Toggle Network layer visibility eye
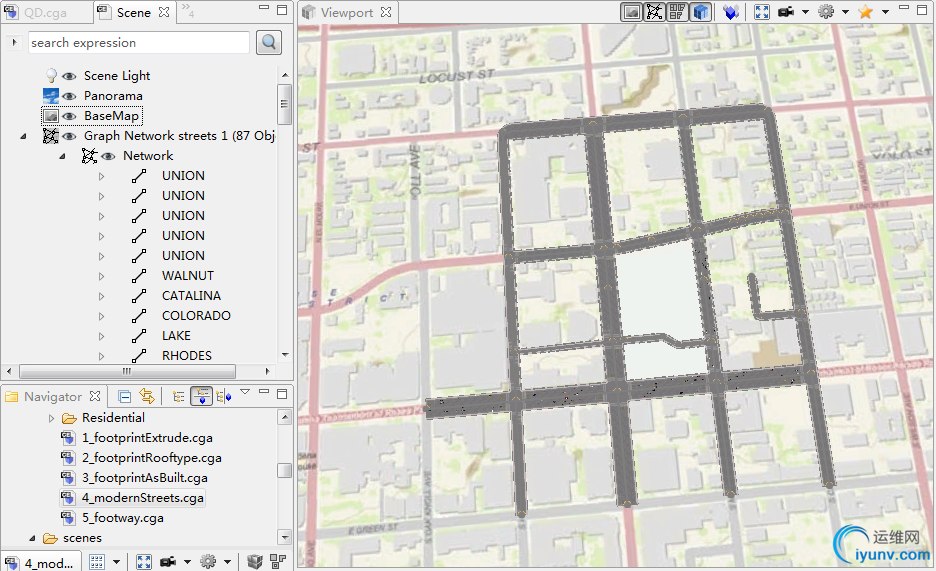Viewport: 936px width, 571px height. coord(108,156)
